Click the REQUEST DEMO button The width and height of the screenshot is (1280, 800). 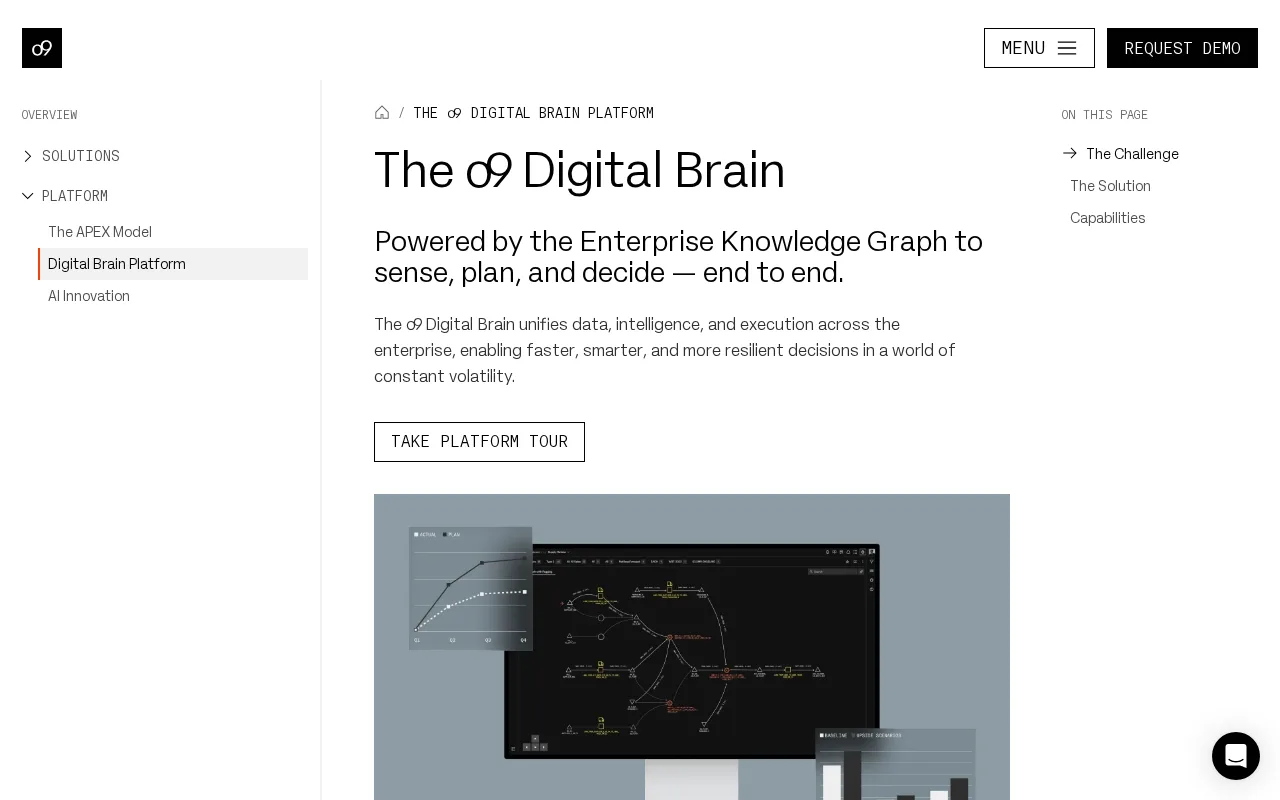click(1182, 48)
